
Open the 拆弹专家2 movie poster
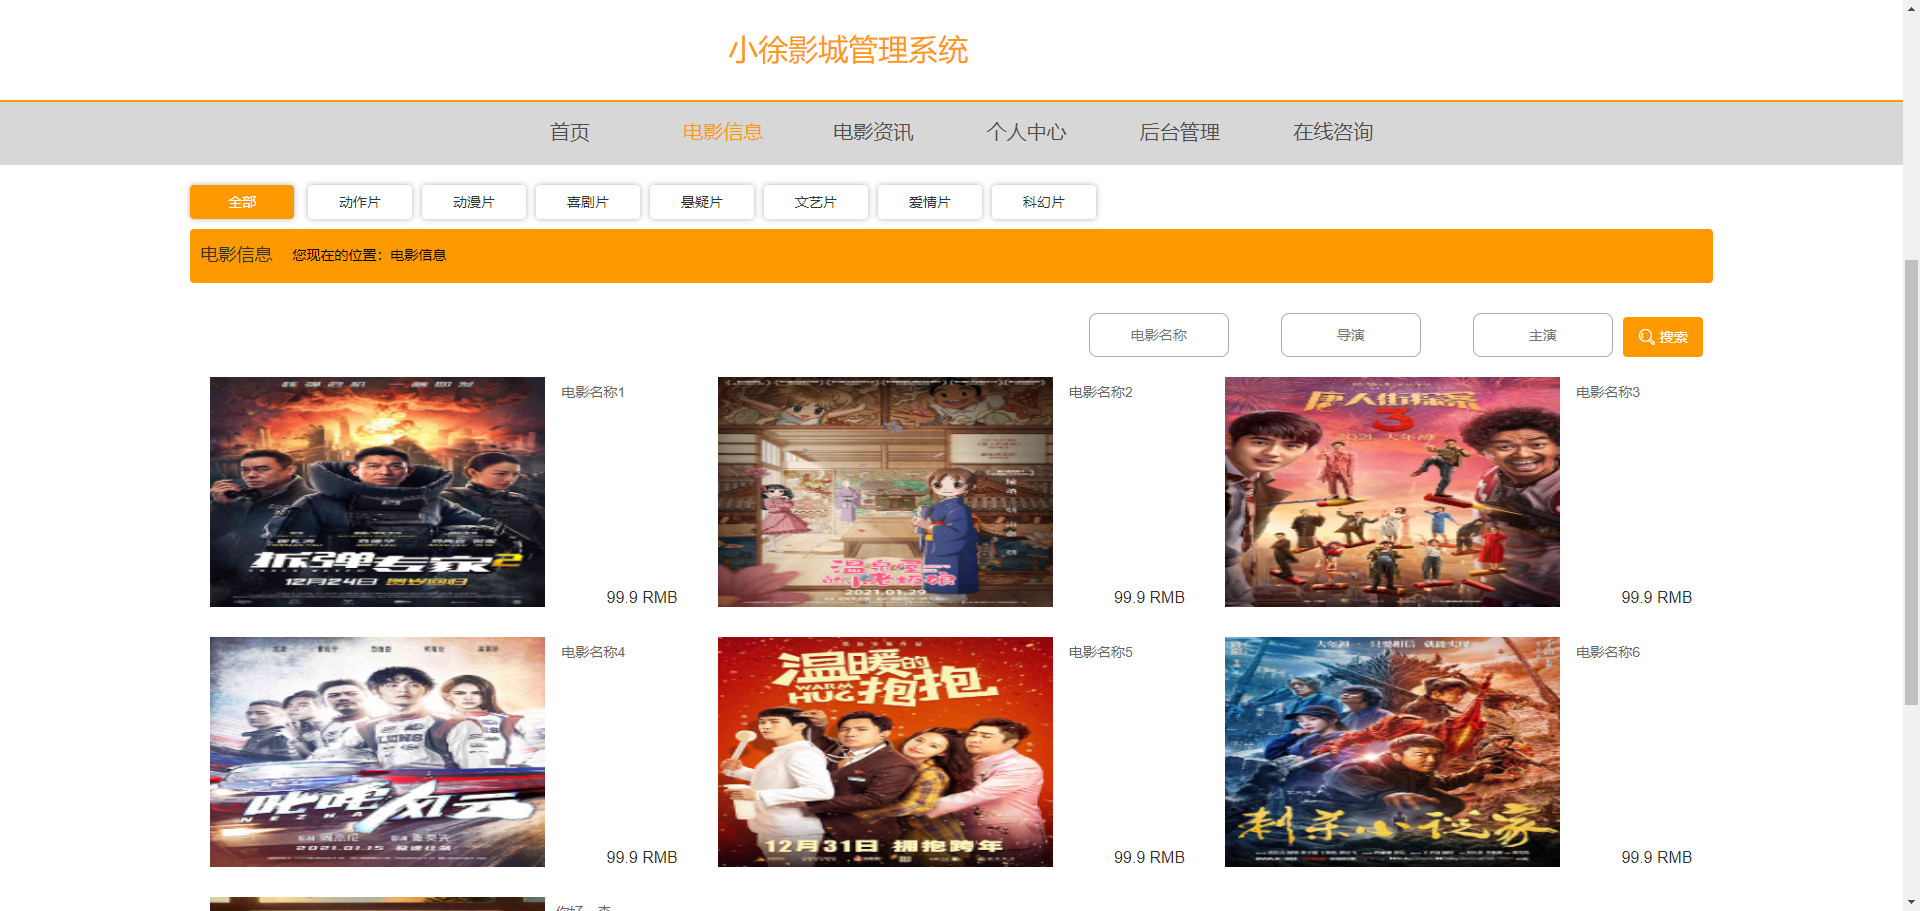click(377, 492)
